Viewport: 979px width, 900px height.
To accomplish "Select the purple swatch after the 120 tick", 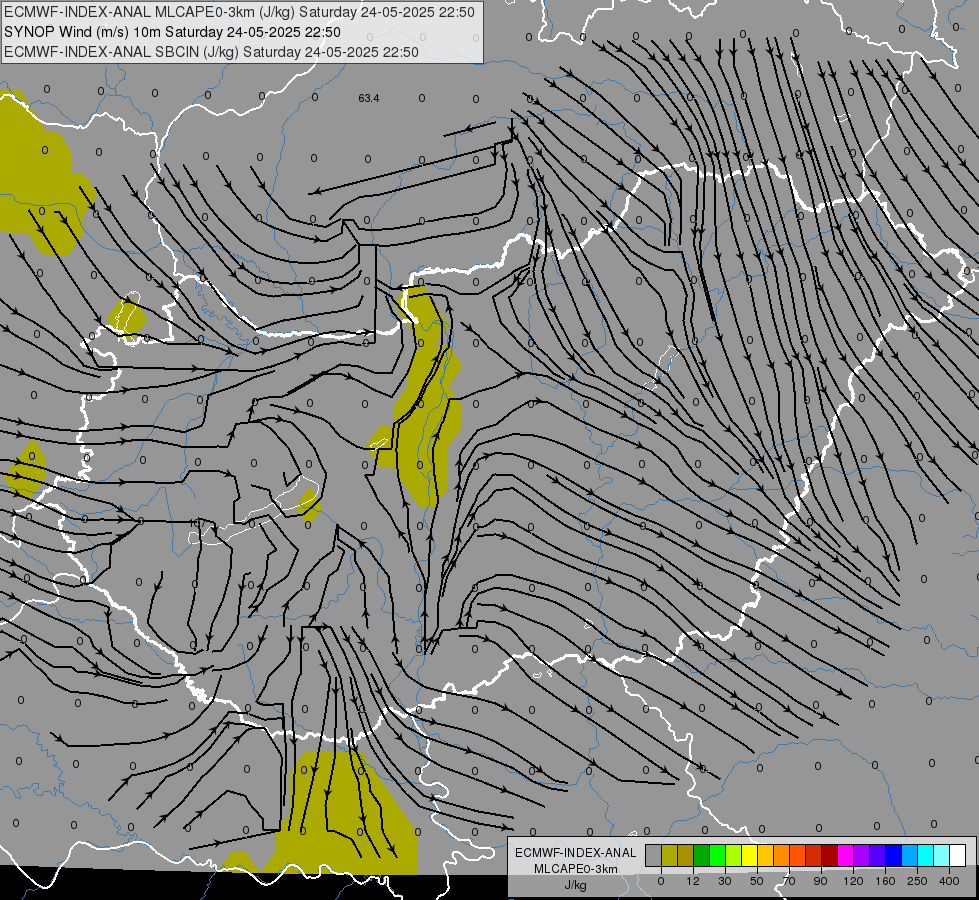I will coord(862,856).
